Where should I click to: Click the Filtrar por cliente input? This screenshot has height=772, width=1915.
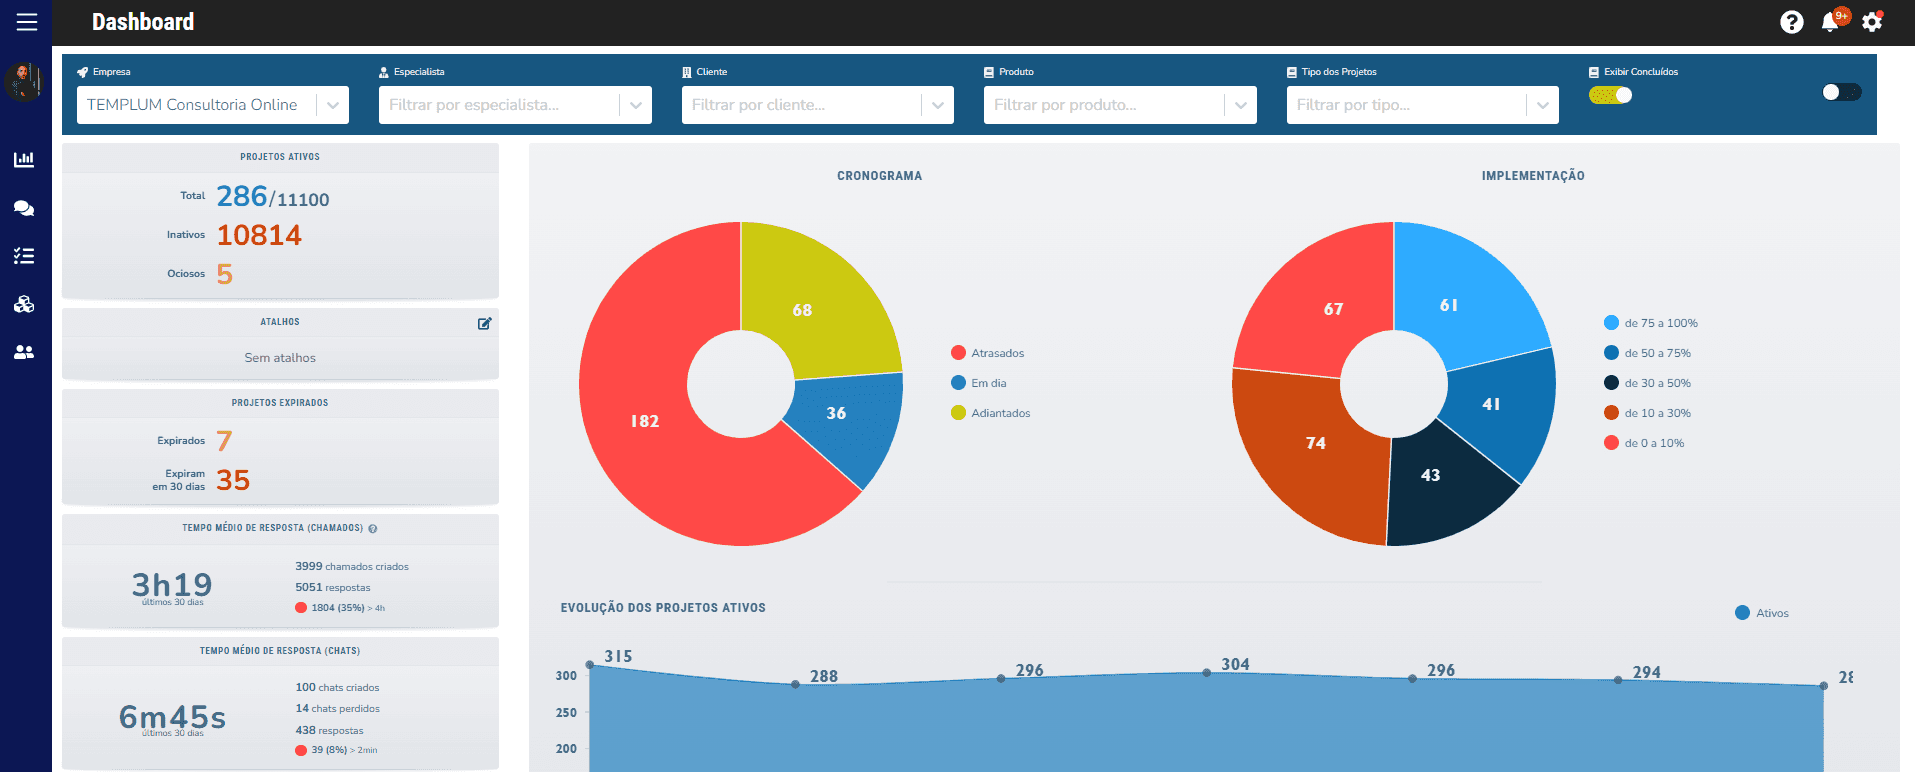click(802, 105)
